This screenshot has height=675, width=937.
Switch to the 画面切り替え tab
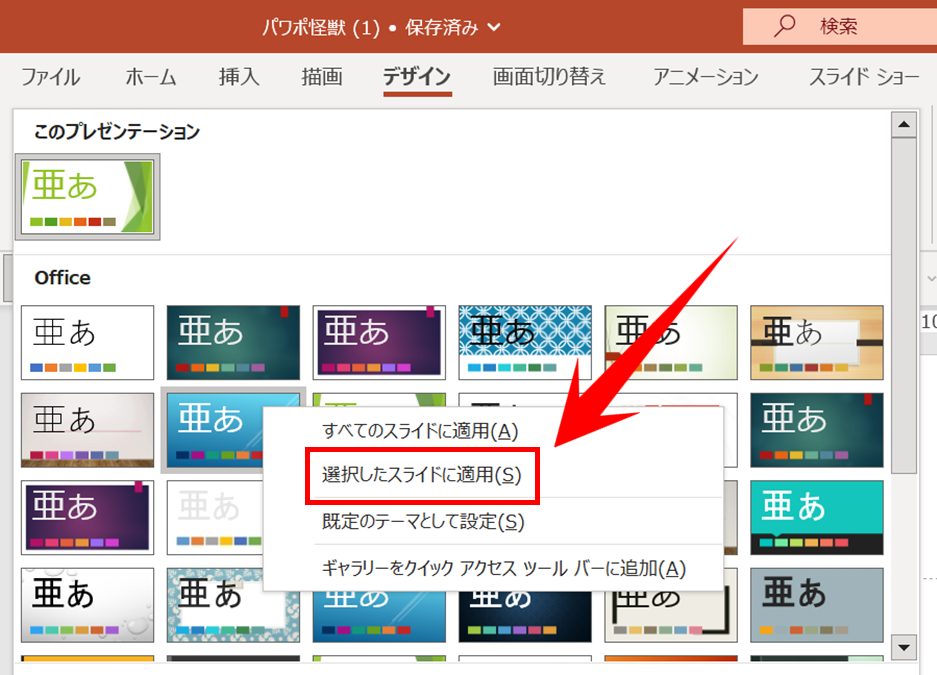point(548,76)
